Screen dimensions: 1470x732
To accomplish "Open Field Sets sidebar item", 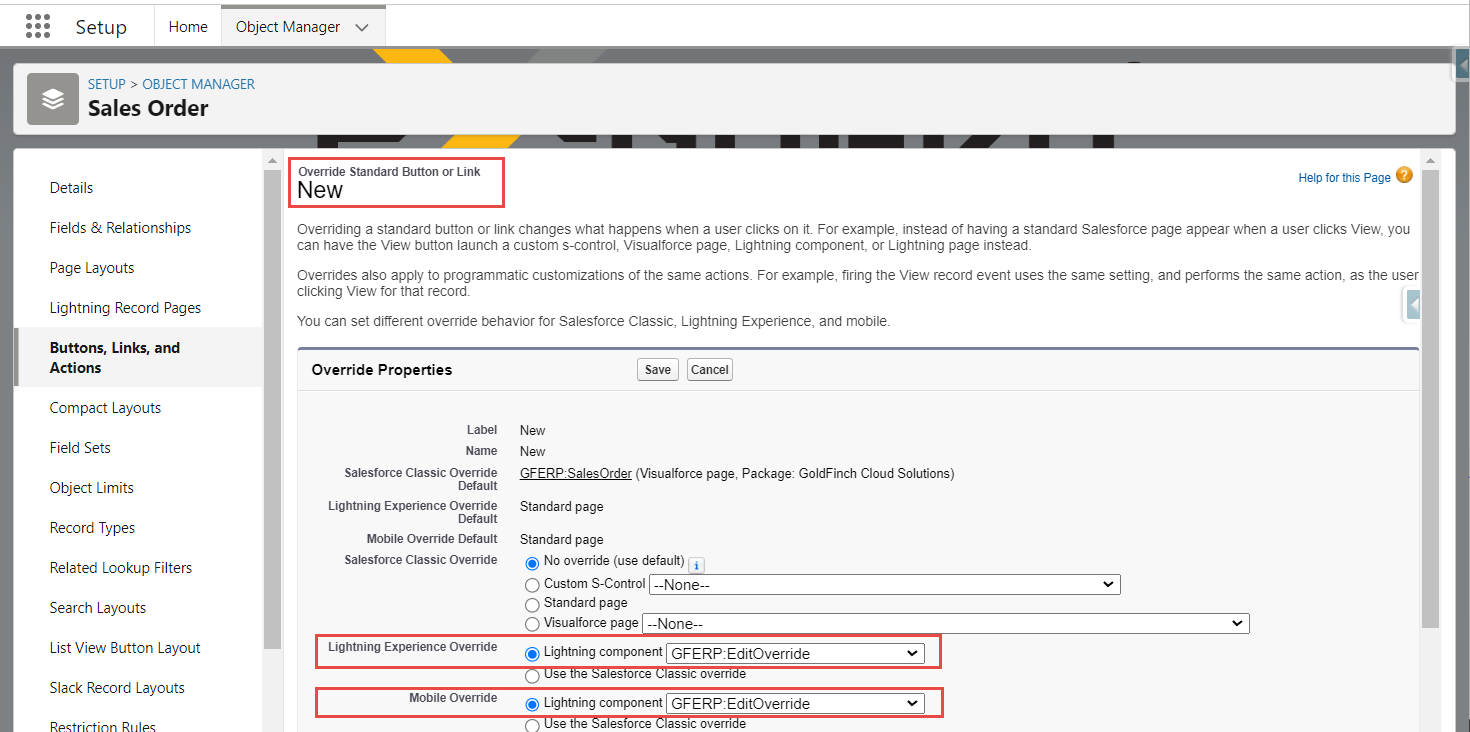I will (x=80, y=448).
